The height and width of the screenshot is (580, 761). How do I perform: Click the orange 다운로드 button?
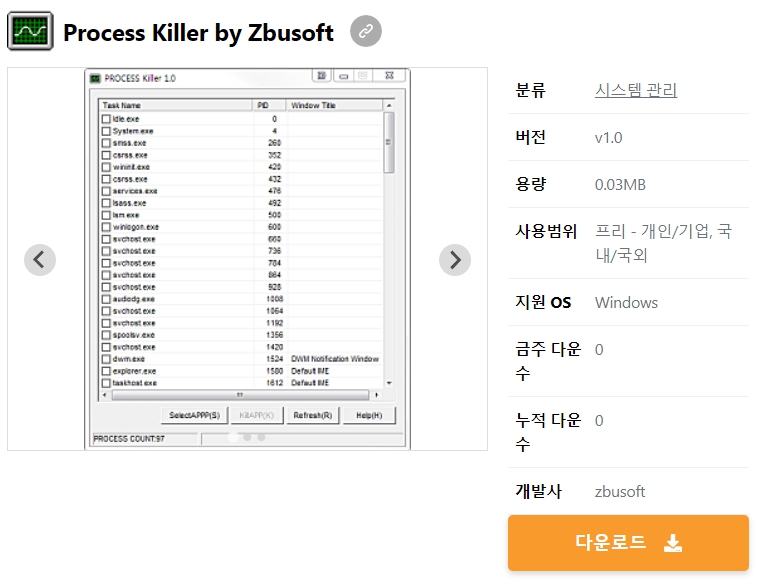(628, 543)
